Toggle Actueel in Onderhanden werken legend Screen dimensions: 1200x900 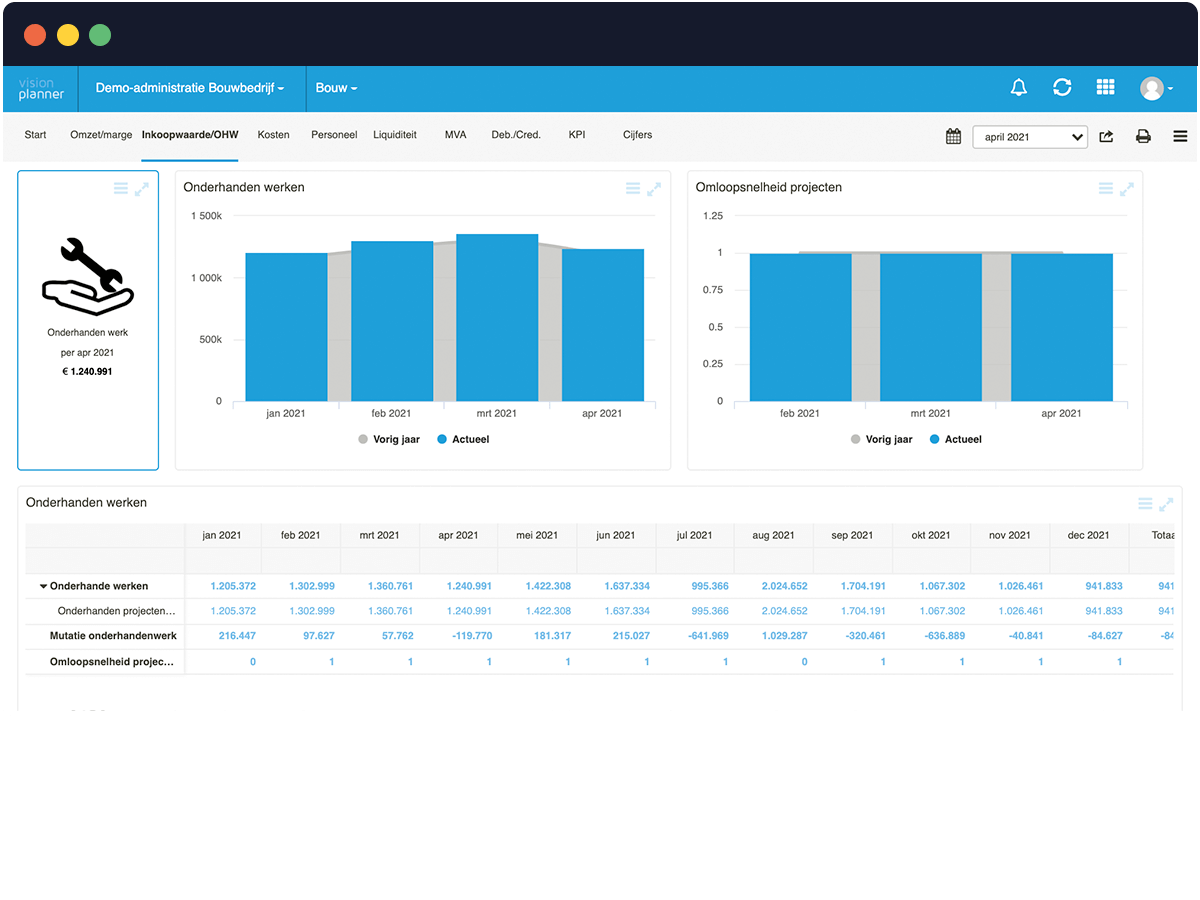[463, 439]
